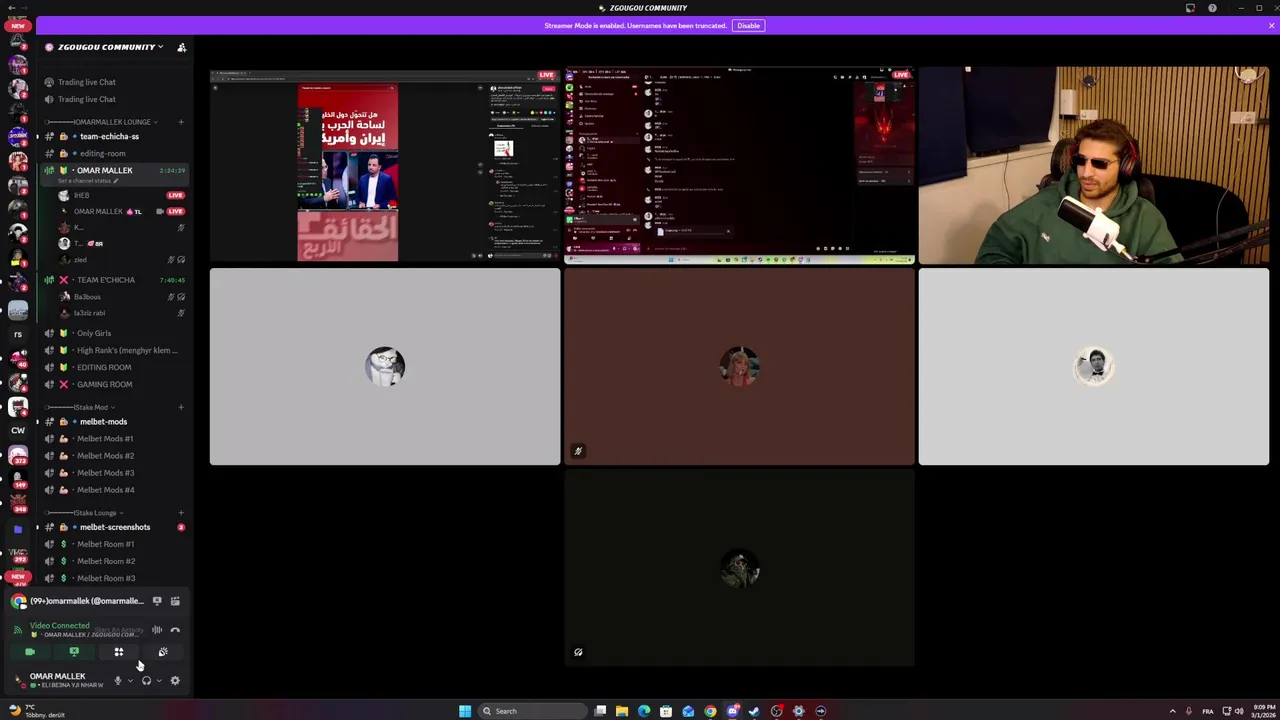Screen dimensions: 1280x720
Task: Open second live stream tile showing Discord chat
Action: click(740, 166)
